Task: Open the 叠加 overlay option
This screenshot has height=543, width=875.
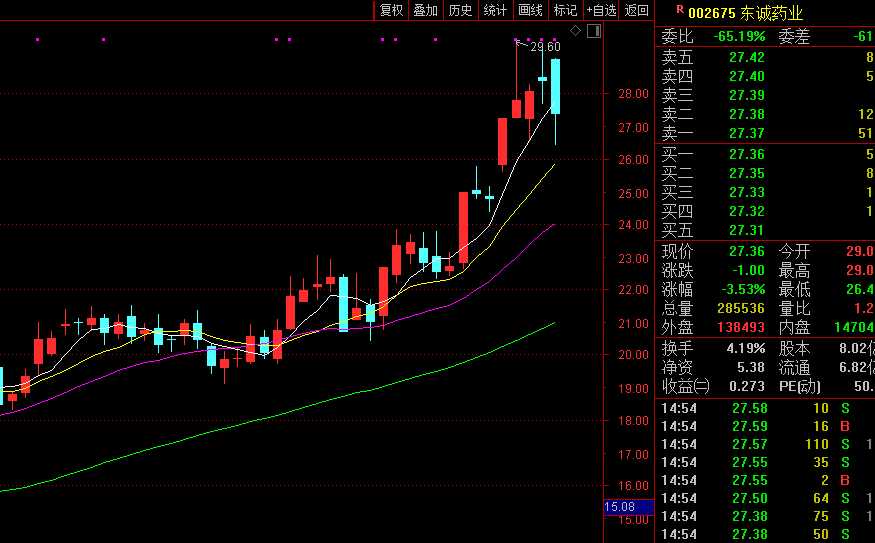Action: (426, 10)
